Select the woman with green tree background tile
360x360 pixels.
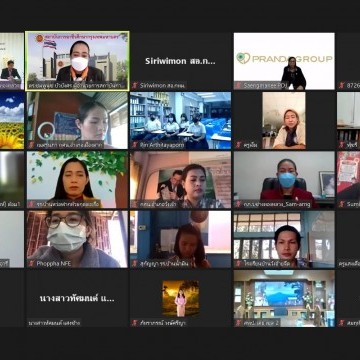pyautogui.click(x=77, y=180)
